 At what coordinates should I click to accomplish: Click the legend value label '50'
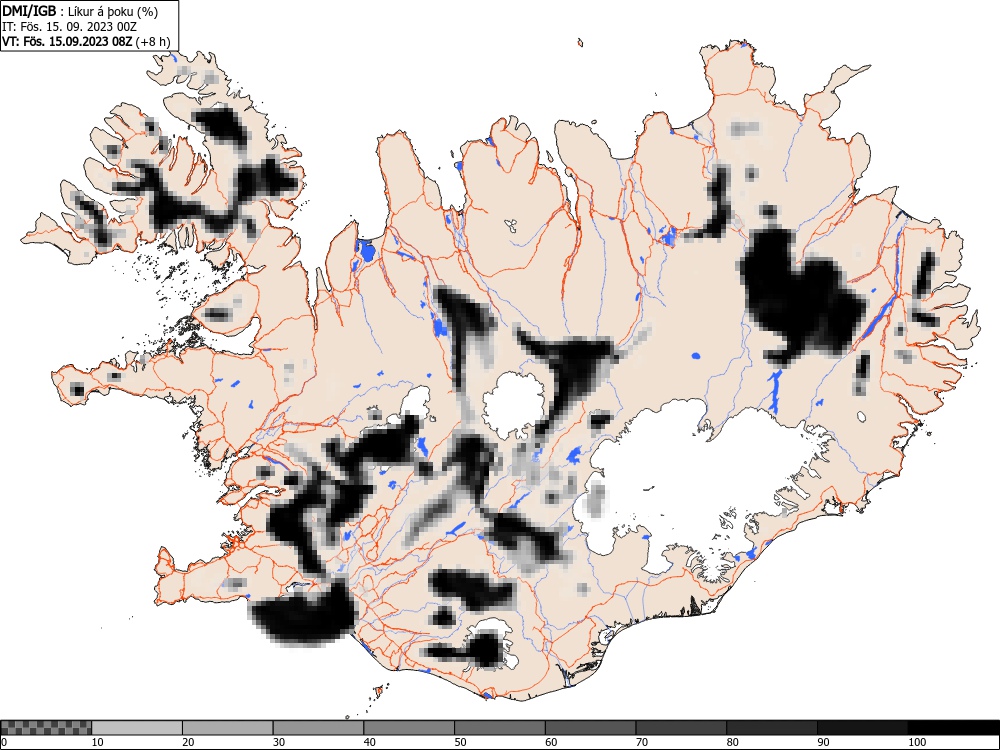460,742
